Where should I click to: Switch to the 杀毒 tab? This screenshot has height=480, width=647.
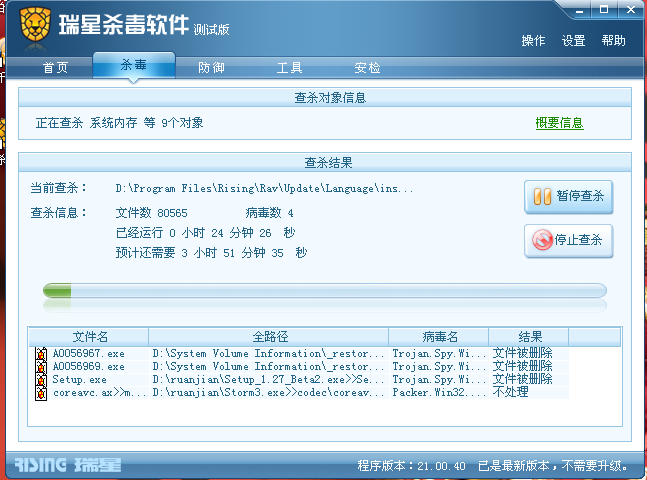click(134, 65)
